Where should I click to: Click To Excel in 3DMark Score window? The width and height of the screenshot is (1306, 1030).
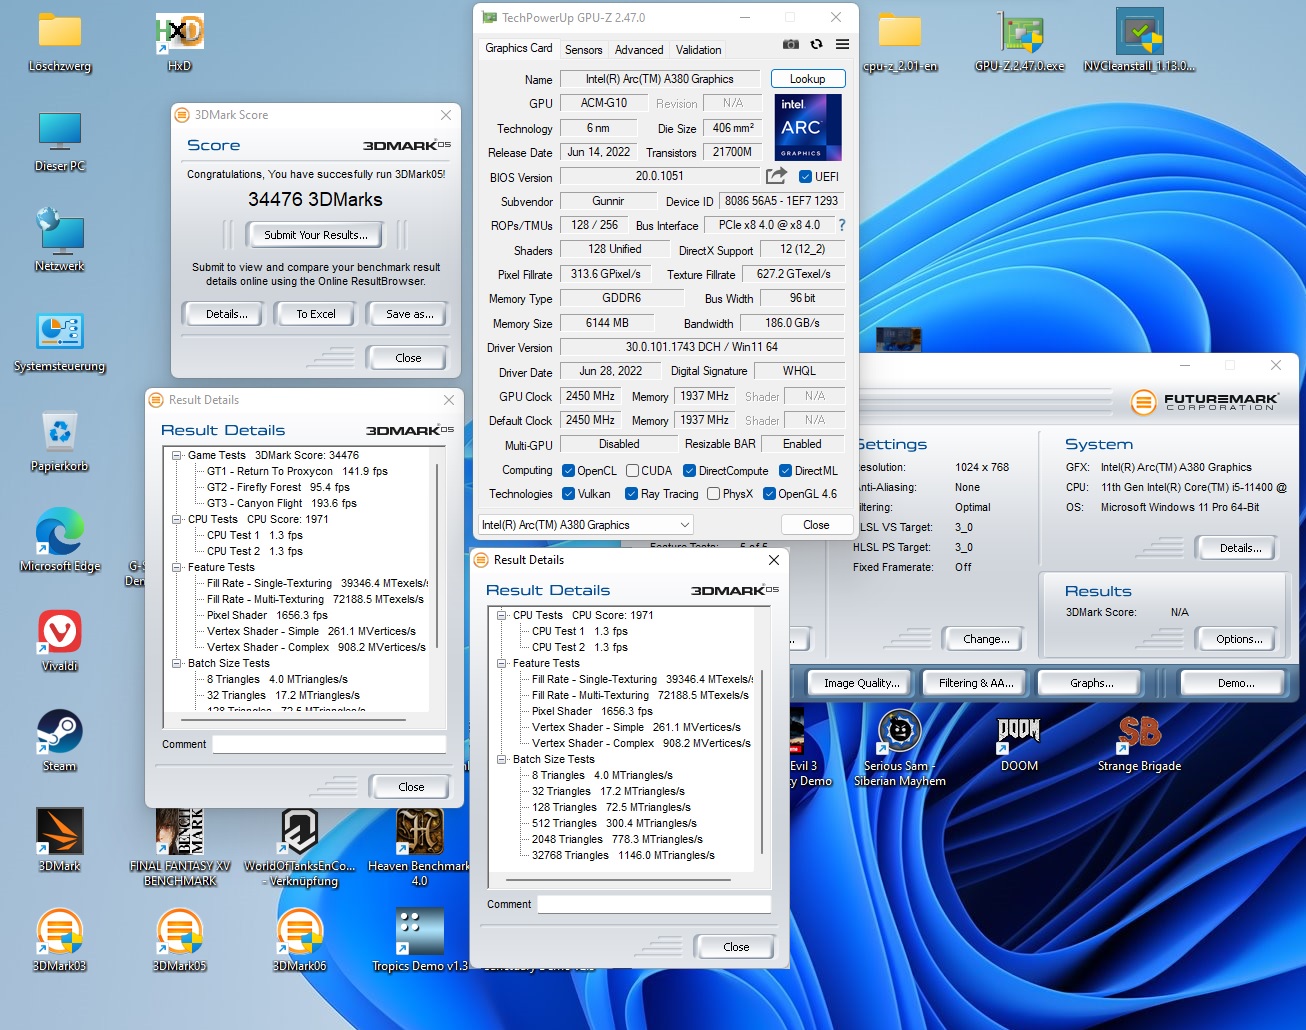tap(316, 314)
